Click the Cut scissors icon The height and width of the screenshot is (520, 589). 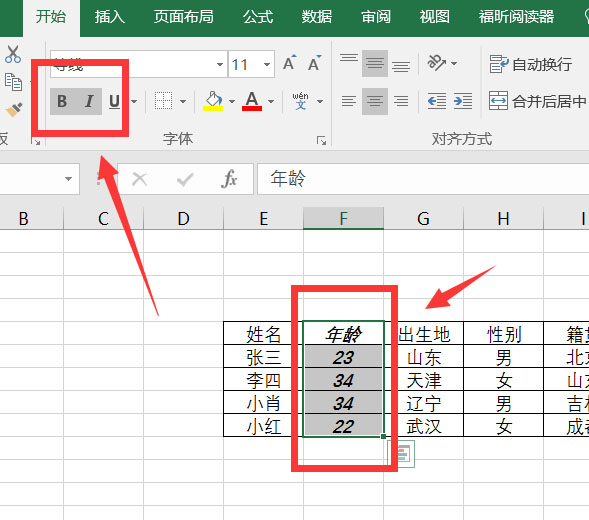coord(13,54)
